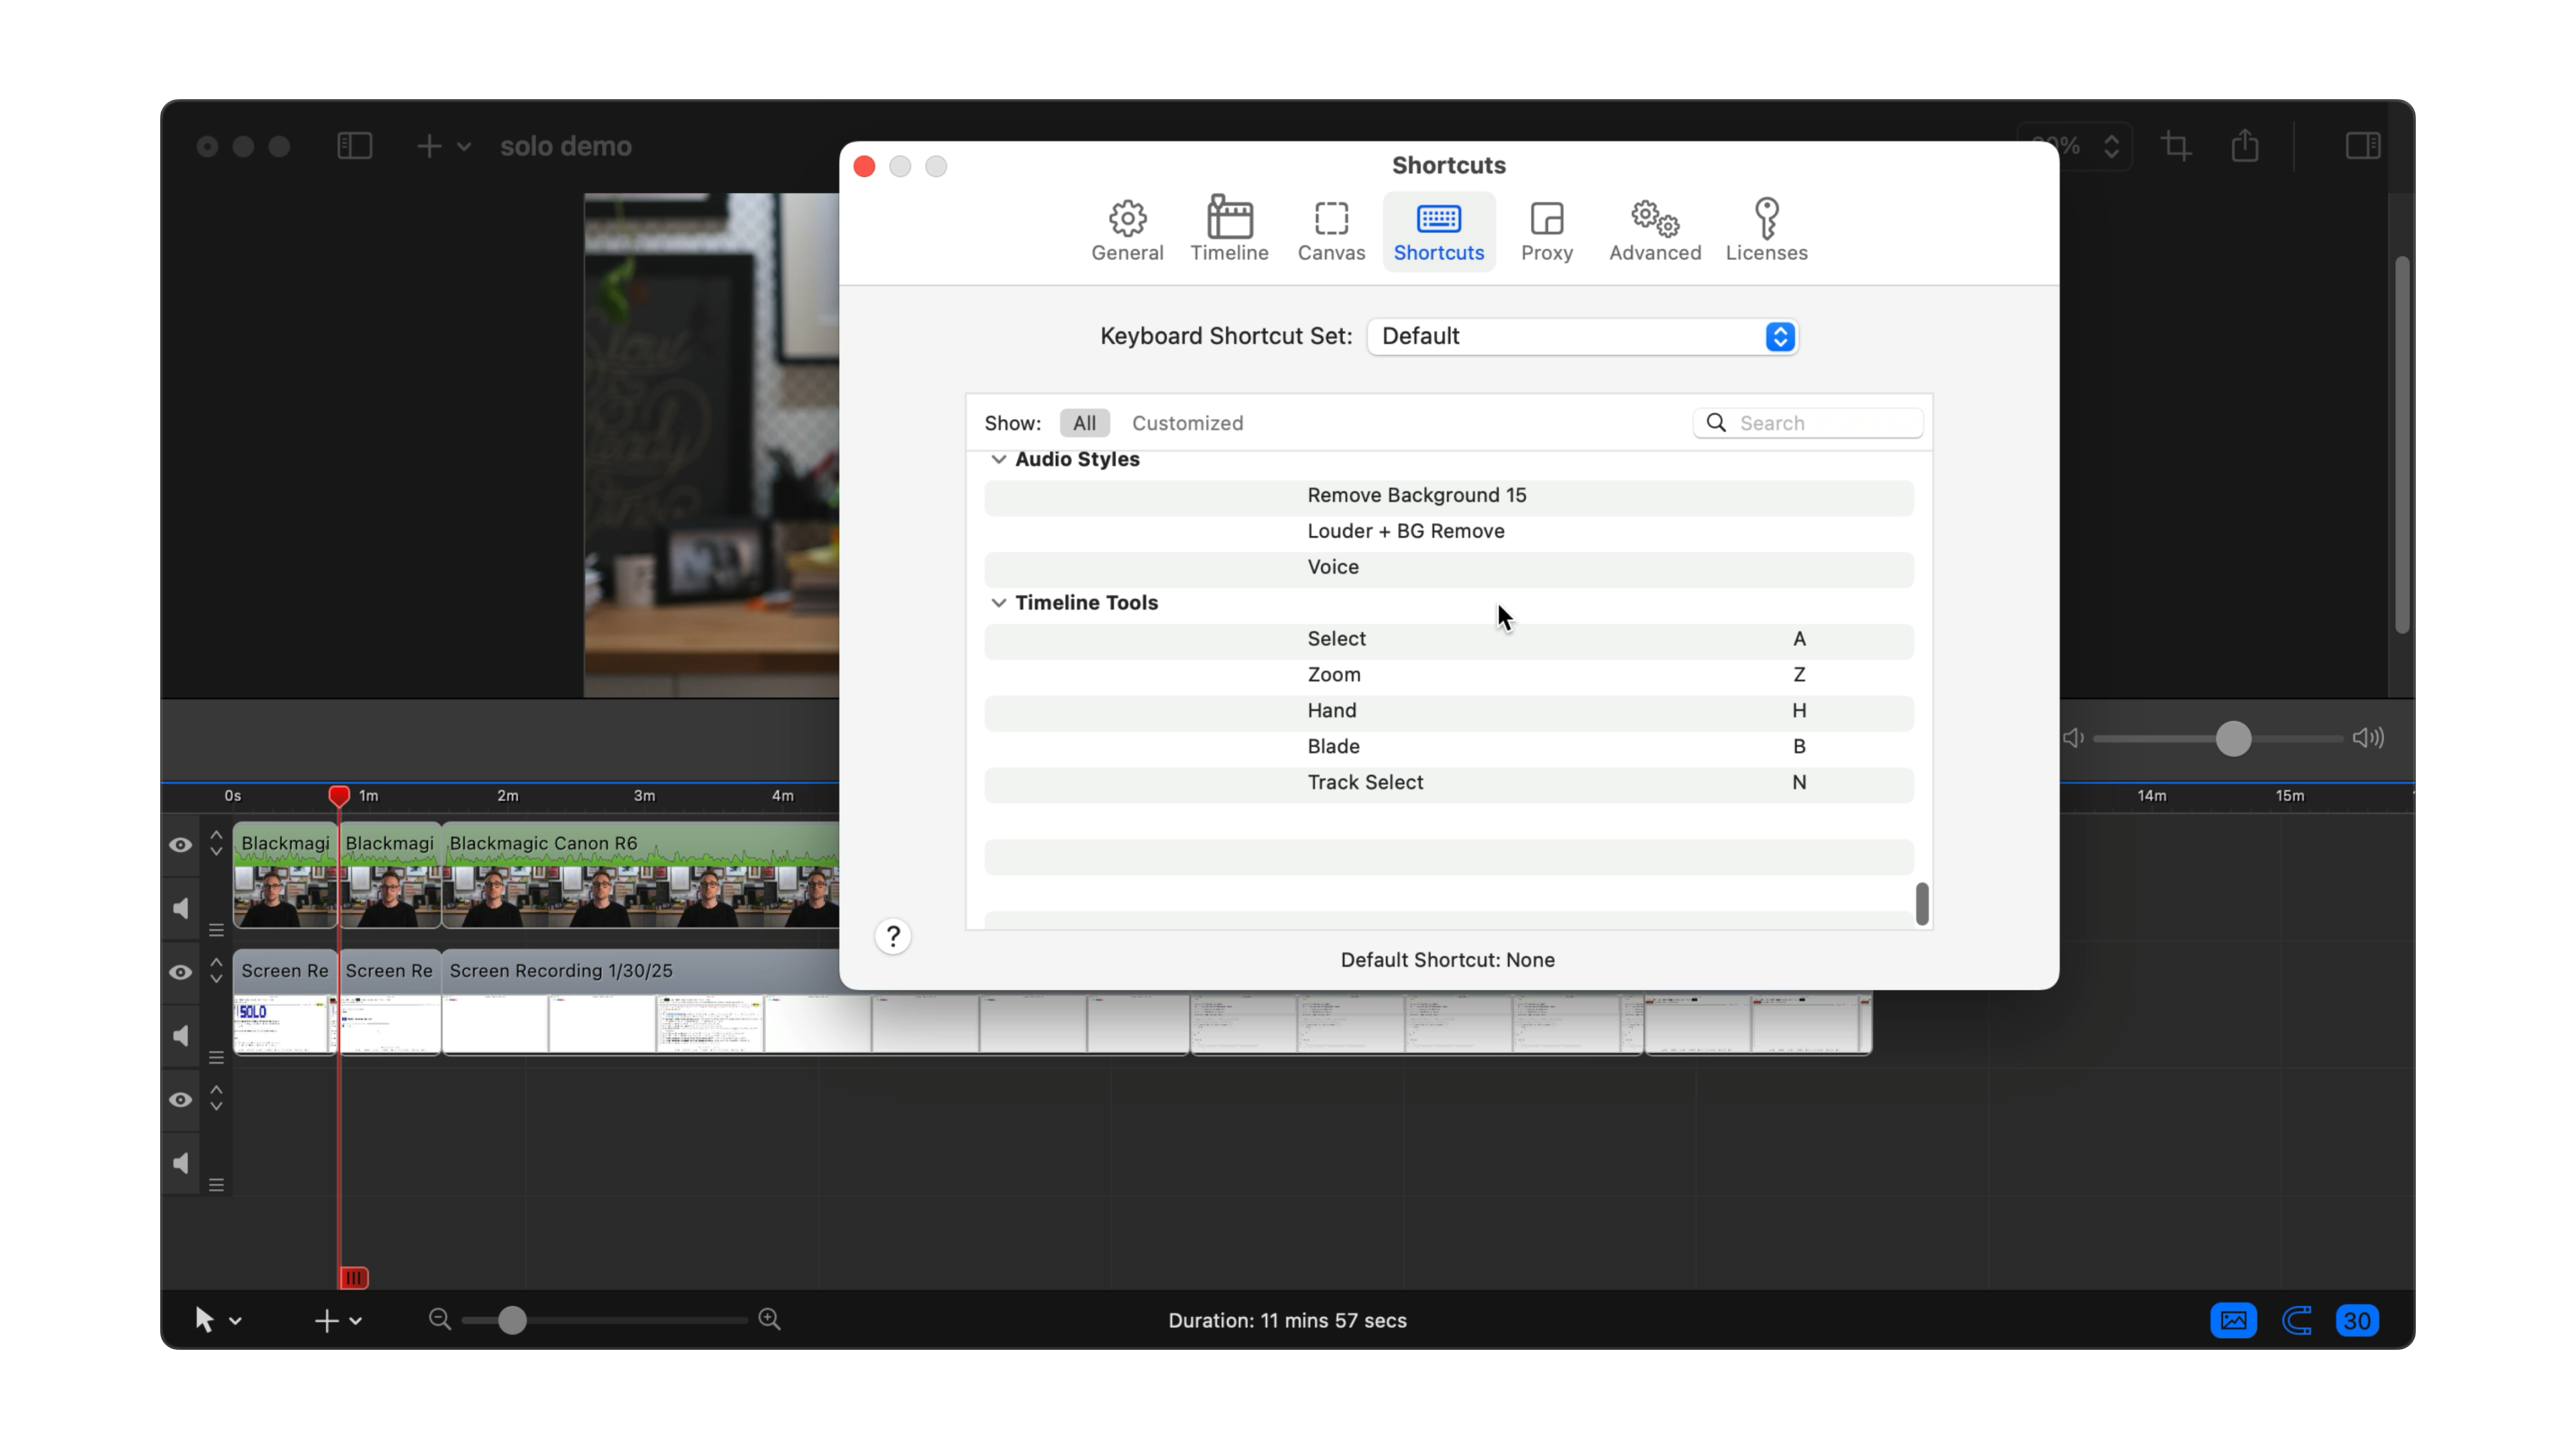Click the zoom-in magnifier icon
The height and width of the screenshot is (1449, 2576).
coord(769,1319)
